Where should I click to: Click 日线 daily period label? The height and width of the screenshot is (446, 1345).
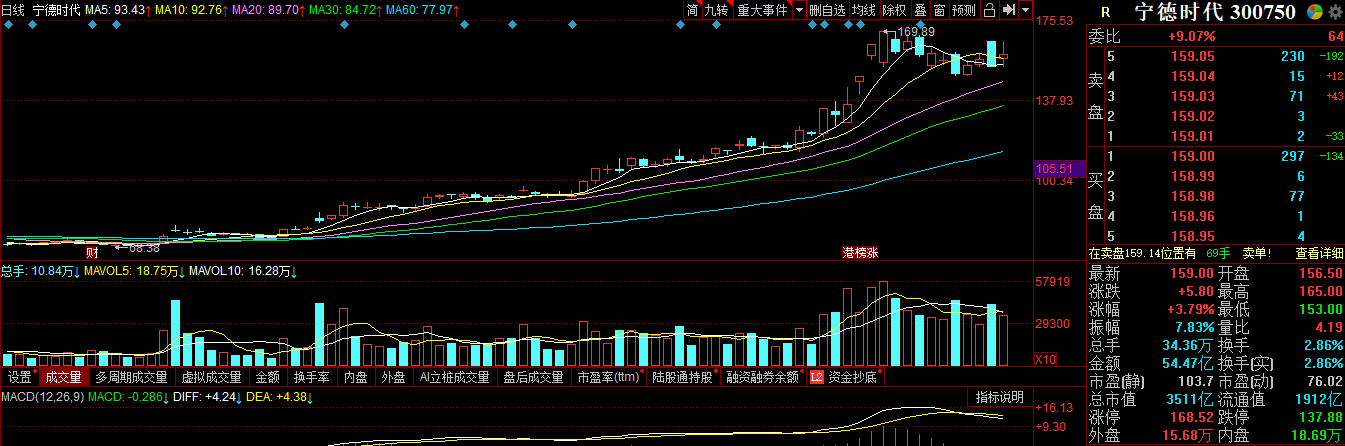click(x=13, y=10)
